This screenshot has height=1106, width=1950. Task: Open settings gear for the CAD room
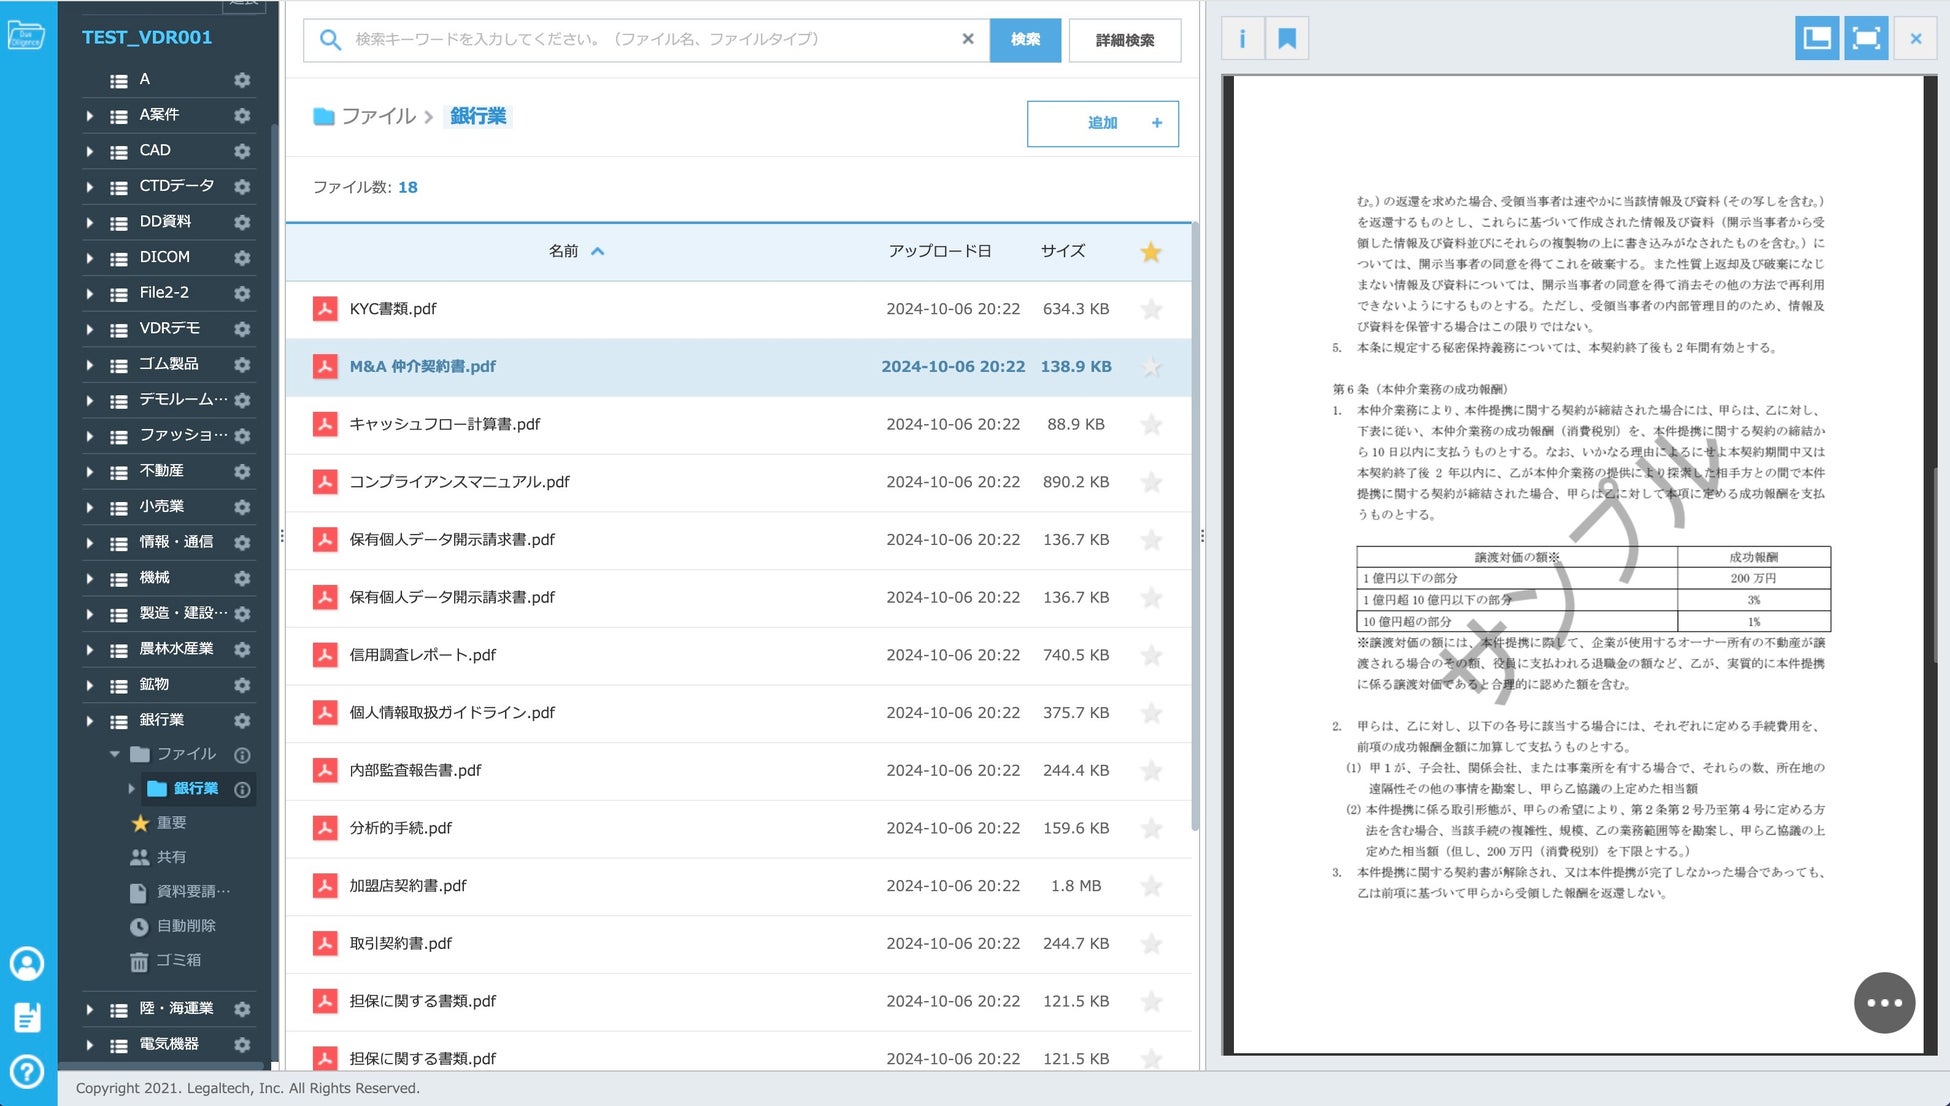(x=242, y=151)
